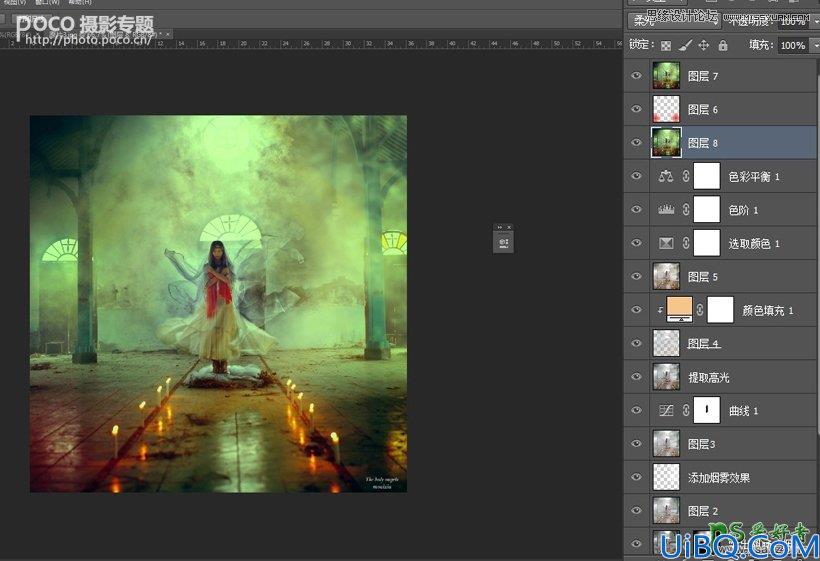Hide the 色阶 1 adjustment layer
The height and width of the screenshot is (561, 820).
point(636,210)
